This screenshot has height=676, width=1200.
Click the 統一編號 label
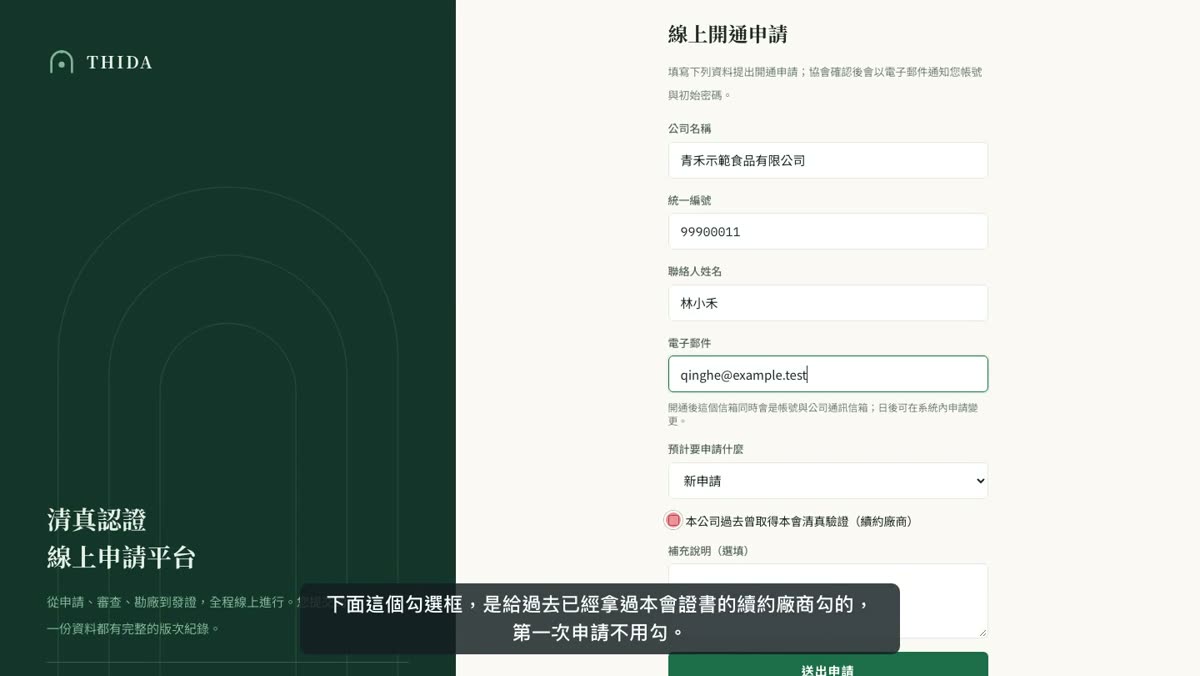(690, 200)
